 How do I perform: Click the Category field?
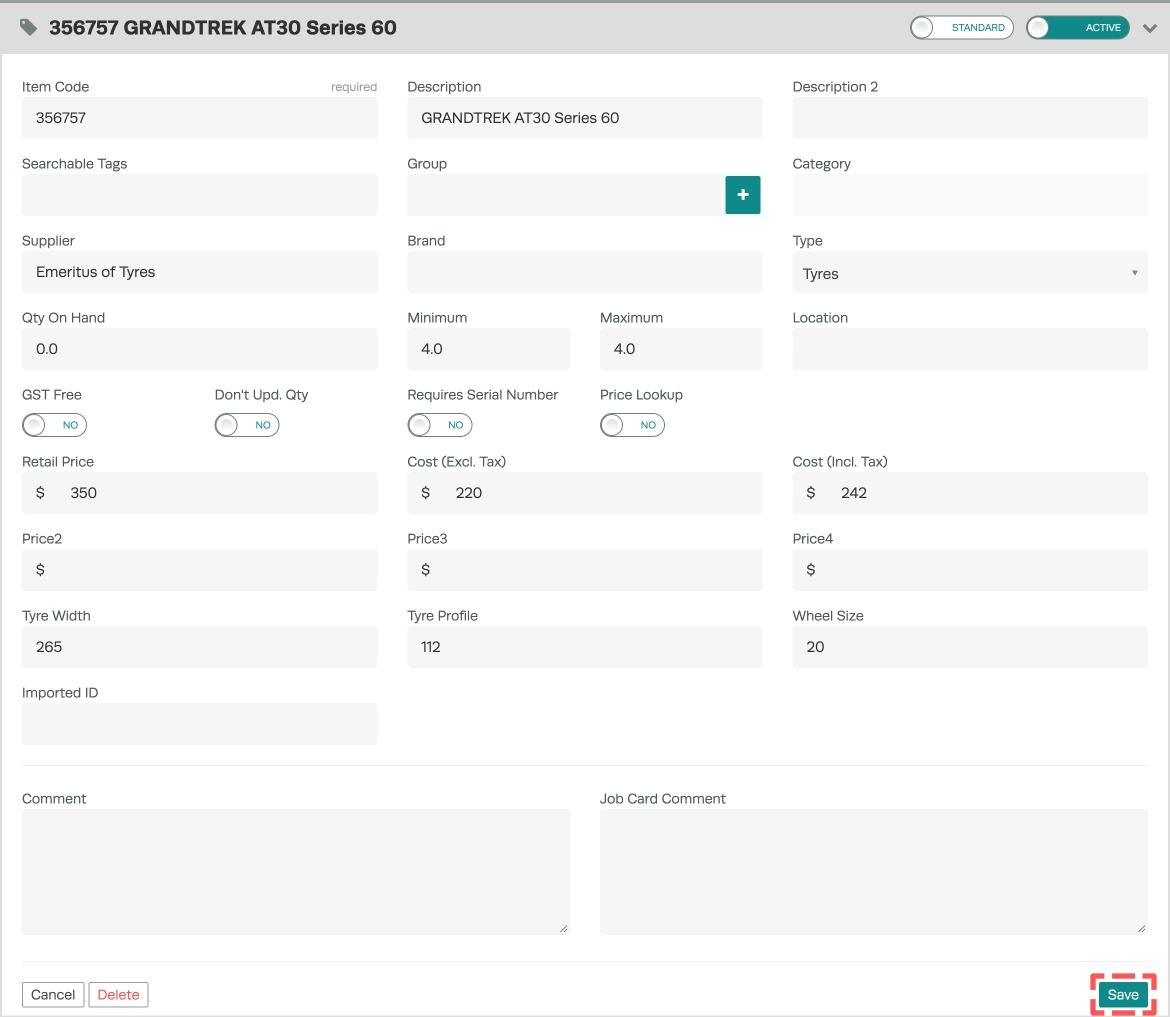pos(969,195)
